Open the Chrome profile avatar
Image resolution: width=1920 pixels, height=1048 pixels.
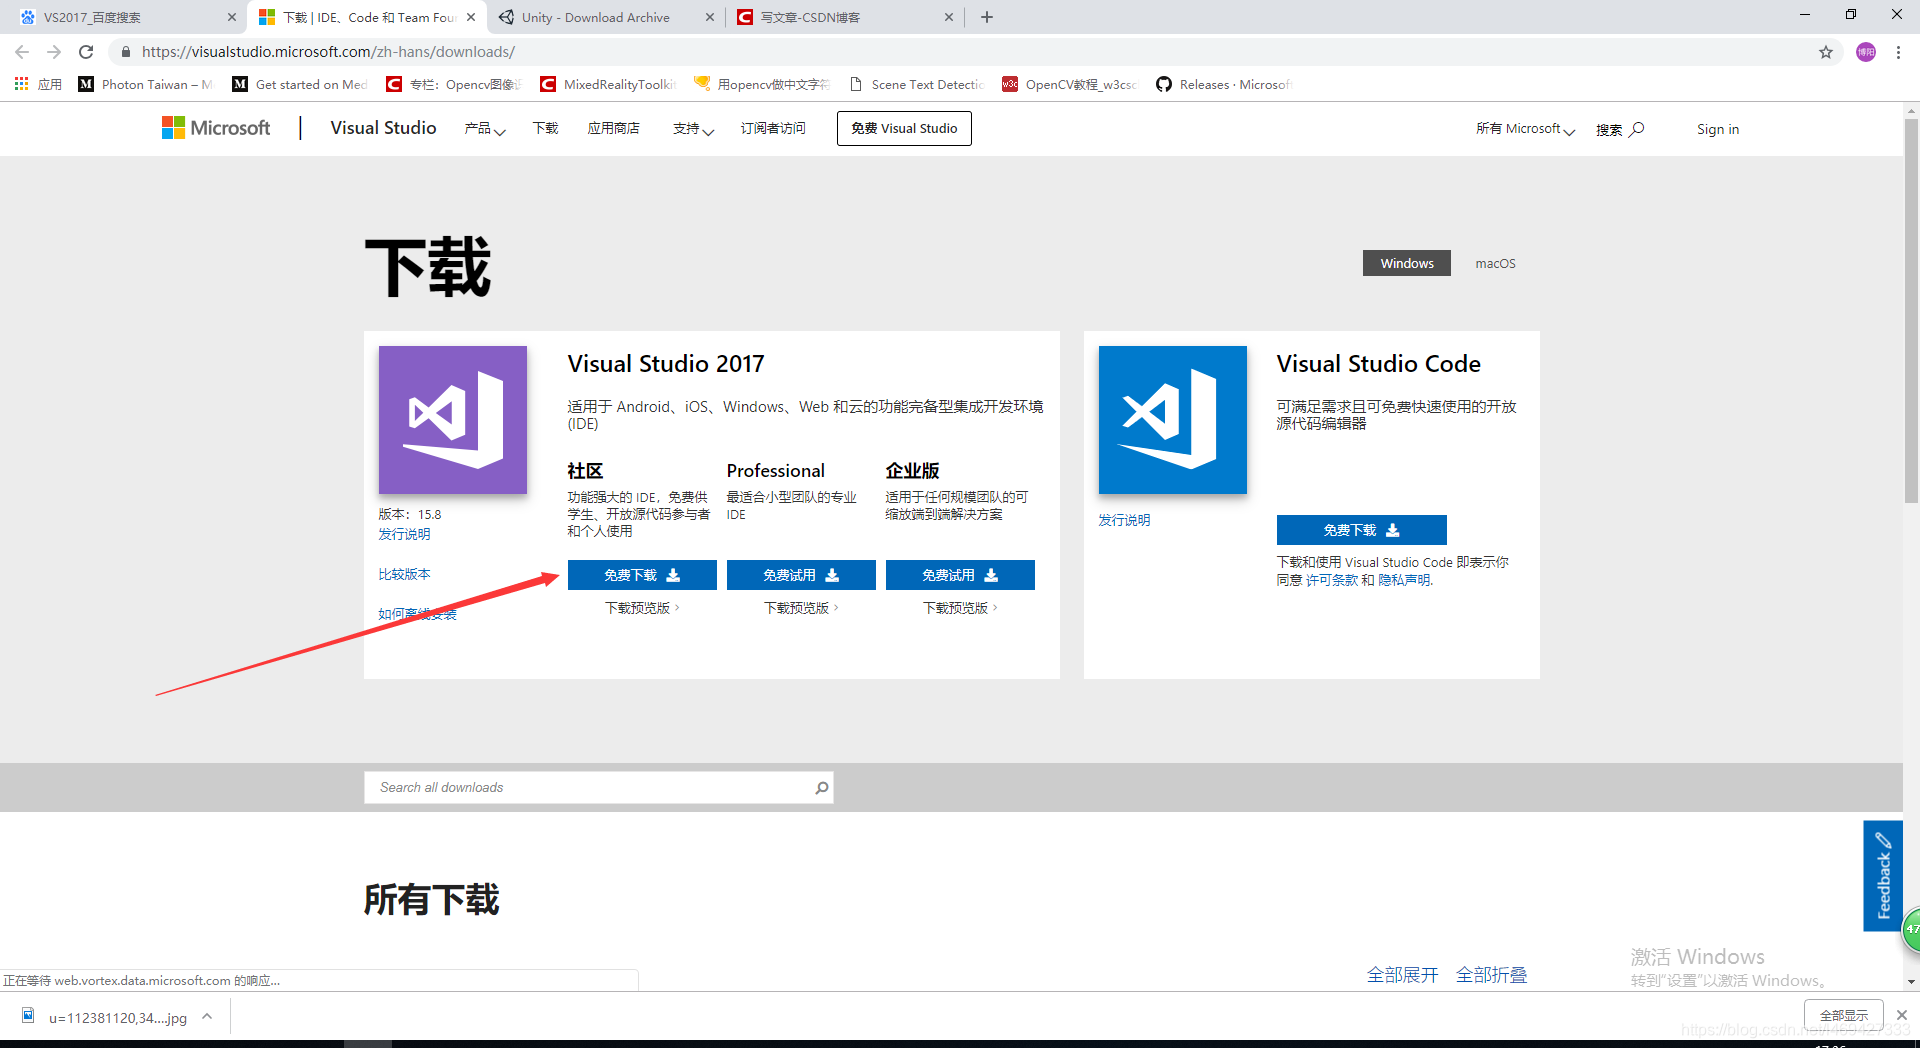click(x=1866, y=52)
